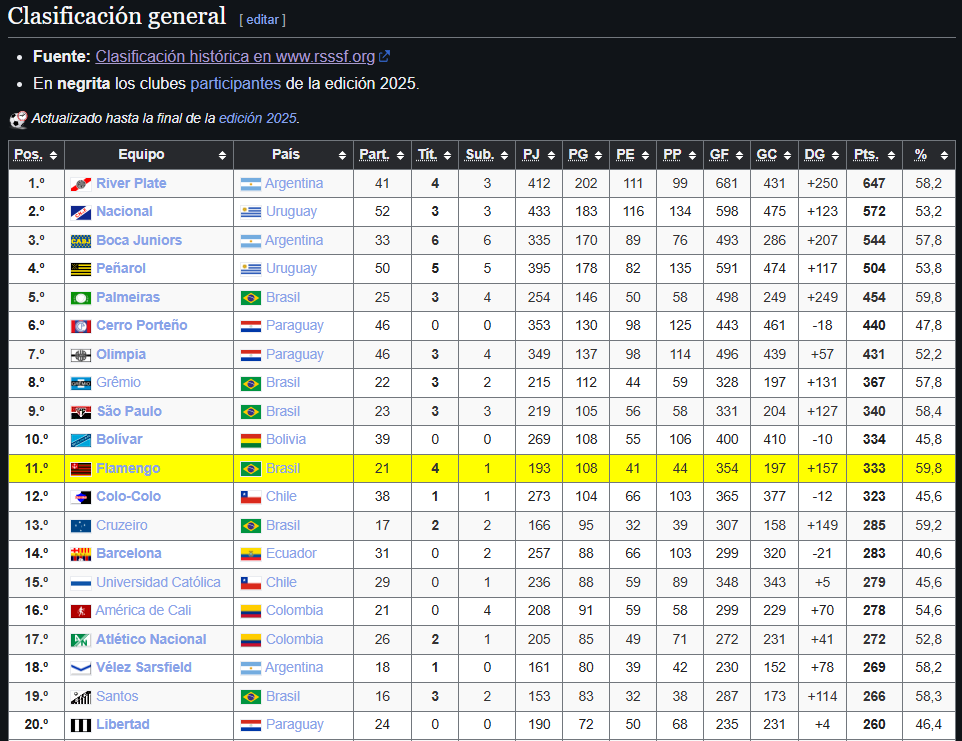962x741 pixels.
Task: Click the Olimpia crest icon
Action: pos(81,355)
